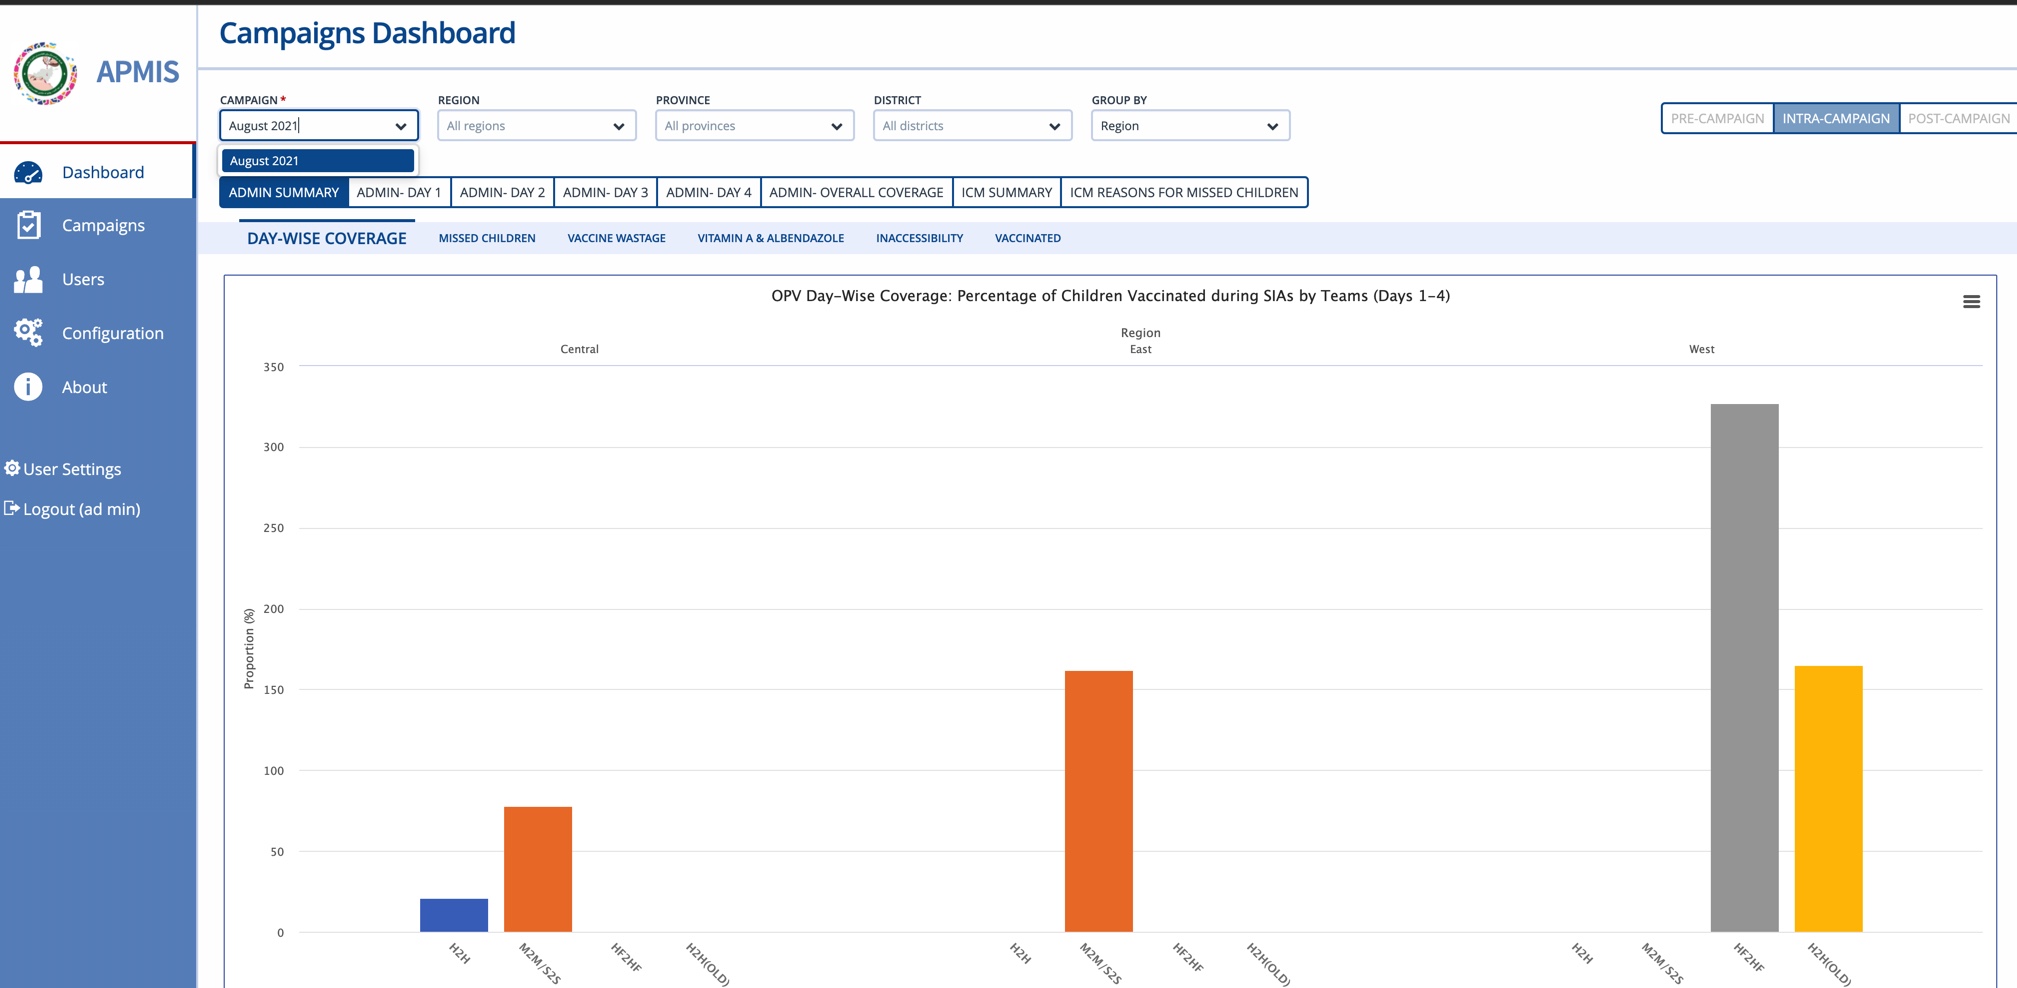
Task: Open Configuration using the gears icon
Action: click(27, 332)
